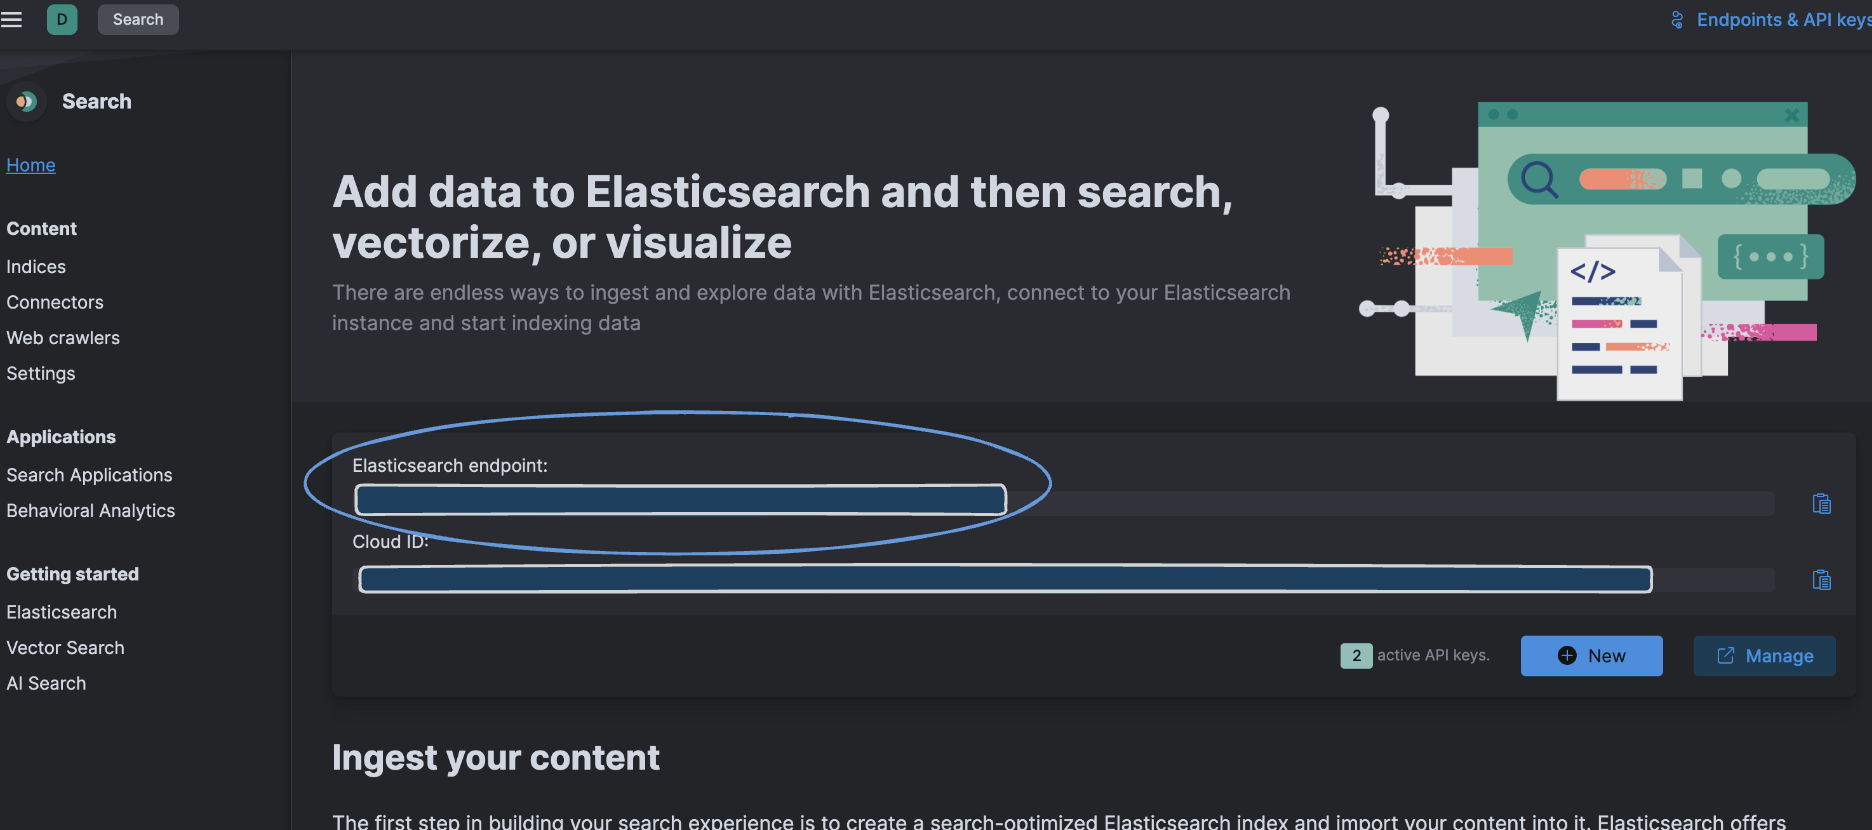Open Manage API keys
Image resolution: width=1872 pixels, height=830 pixels.
point(1764,656)
